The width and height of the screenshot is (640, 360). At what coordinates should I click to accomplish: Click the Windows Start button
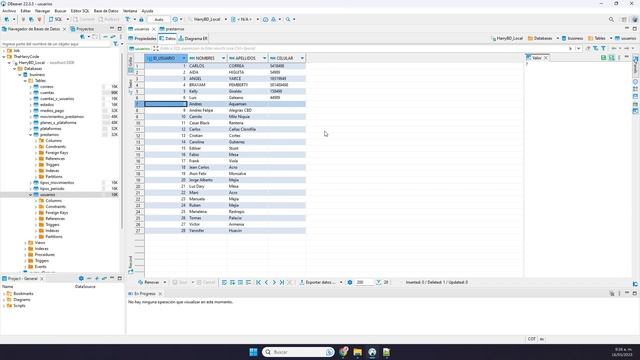coord(253,352)
